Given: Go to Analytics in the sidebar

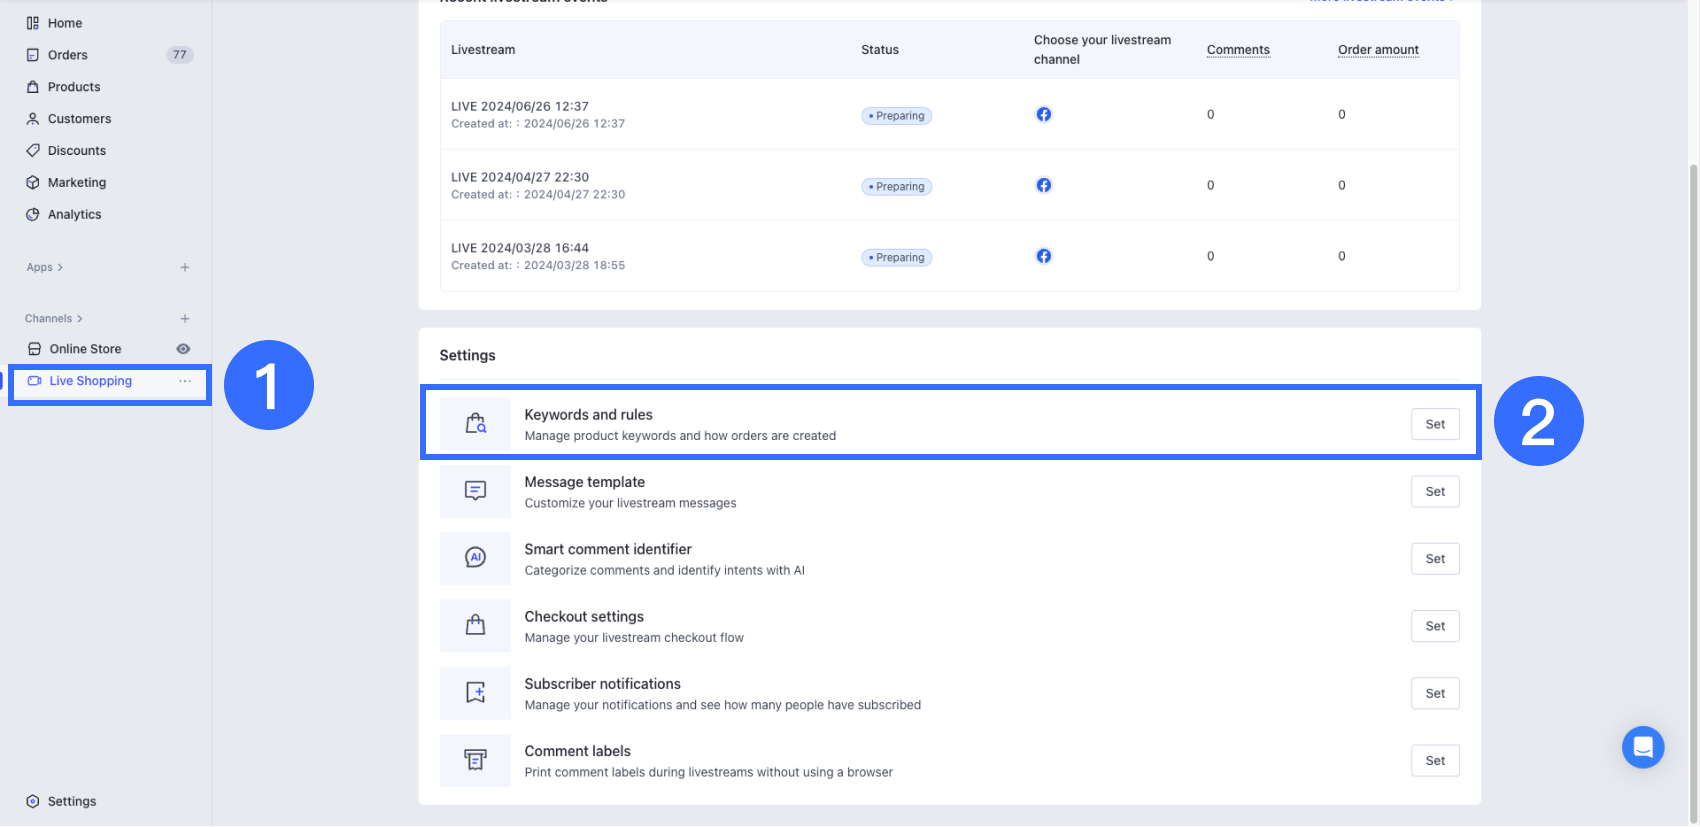Looking at the screenshot, I should (x=74, y=214).
